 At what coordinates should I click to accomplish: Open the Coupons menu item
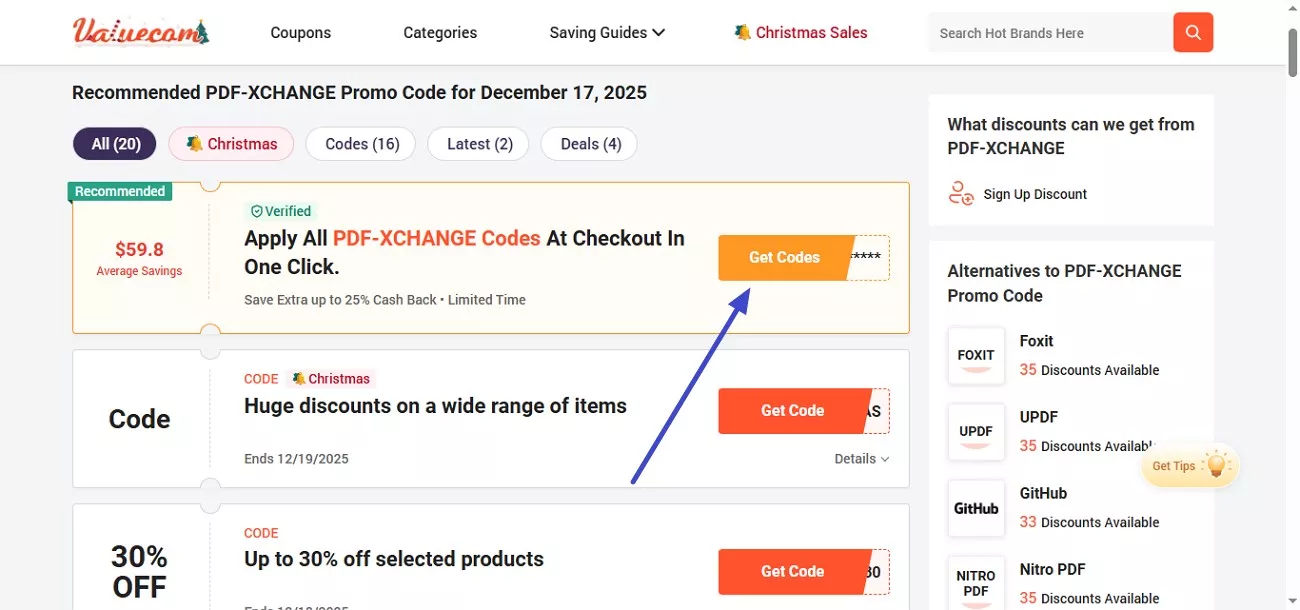(x=300, y=32)
